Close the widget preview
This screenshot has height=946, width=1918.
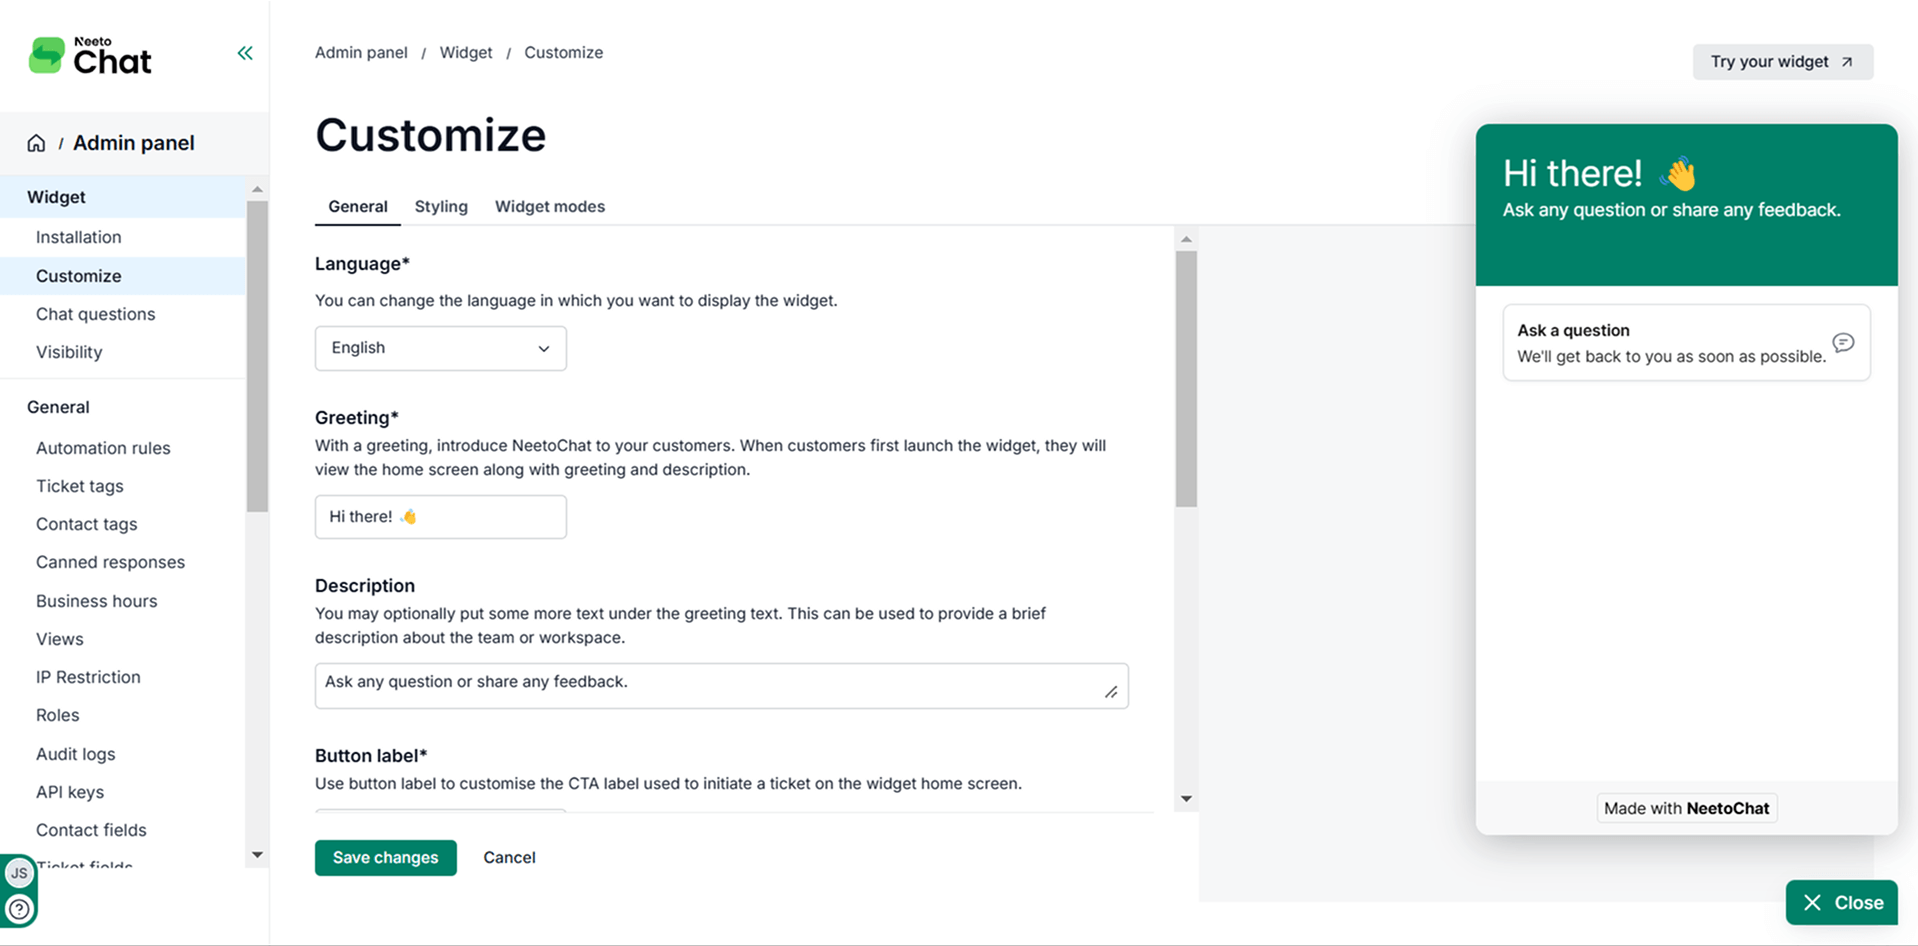1841,903
